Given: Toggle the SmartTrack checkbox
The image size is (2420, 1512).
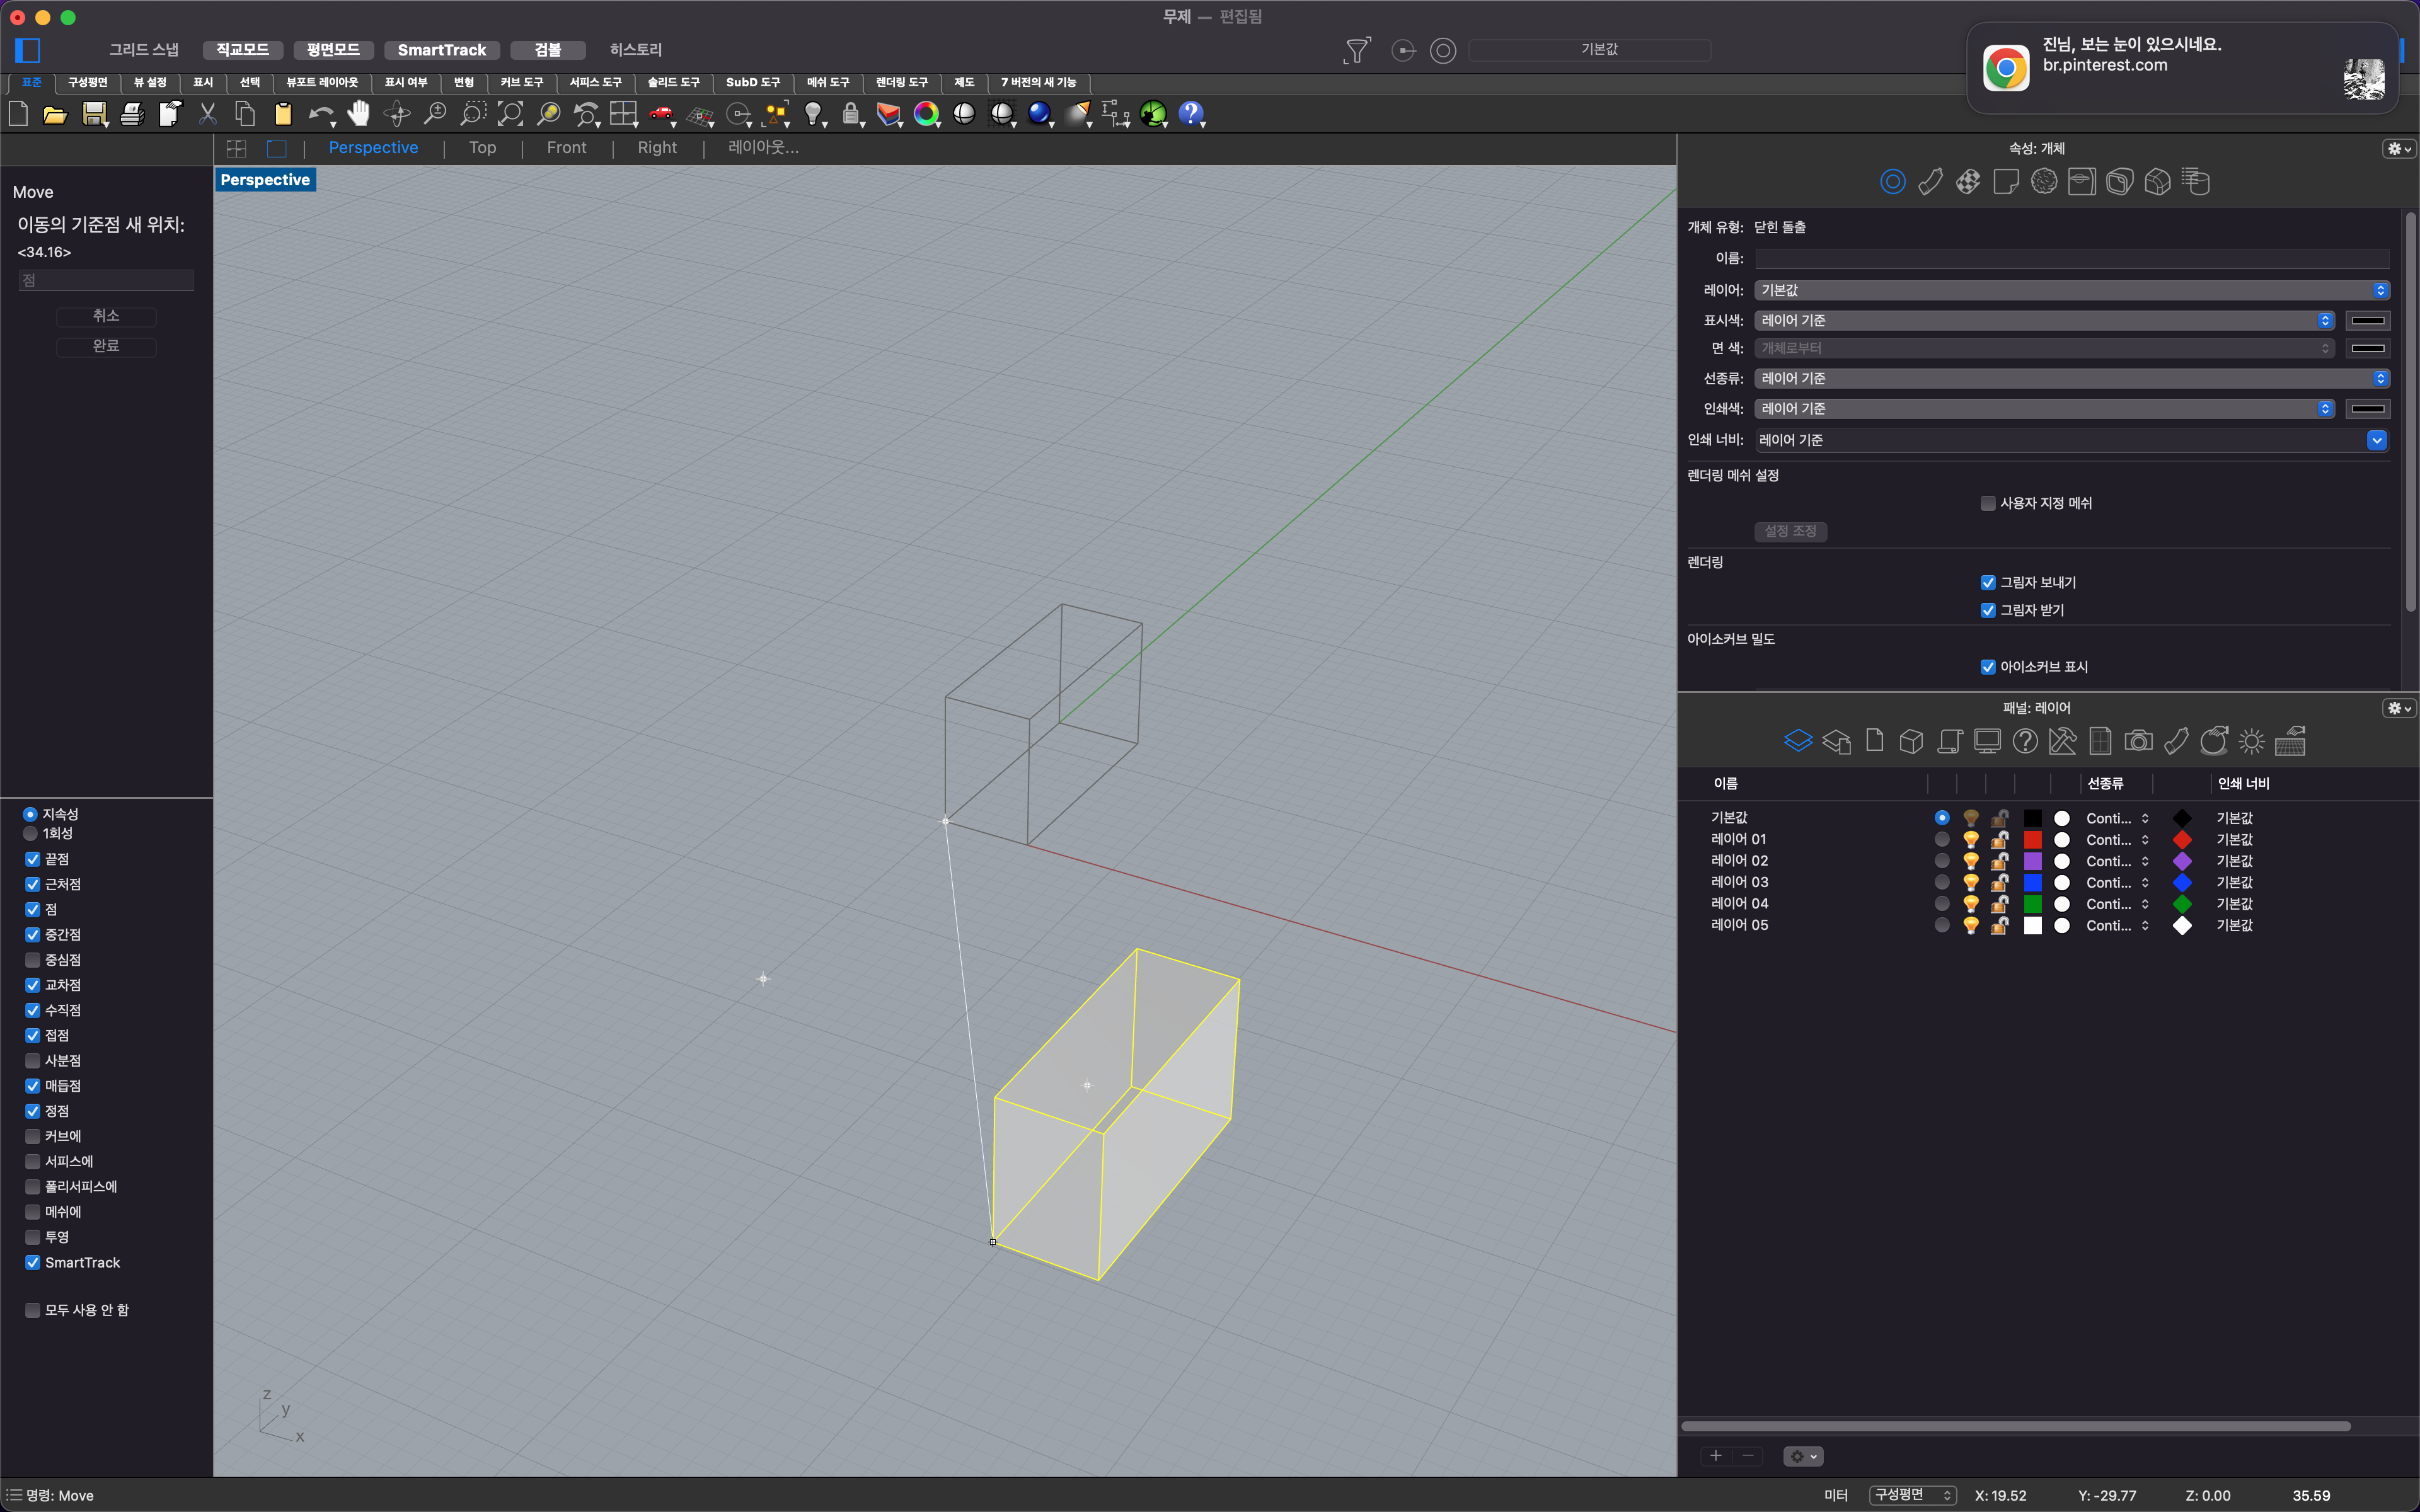Looking at the screenshot, I should click(x=33, y=1262).
